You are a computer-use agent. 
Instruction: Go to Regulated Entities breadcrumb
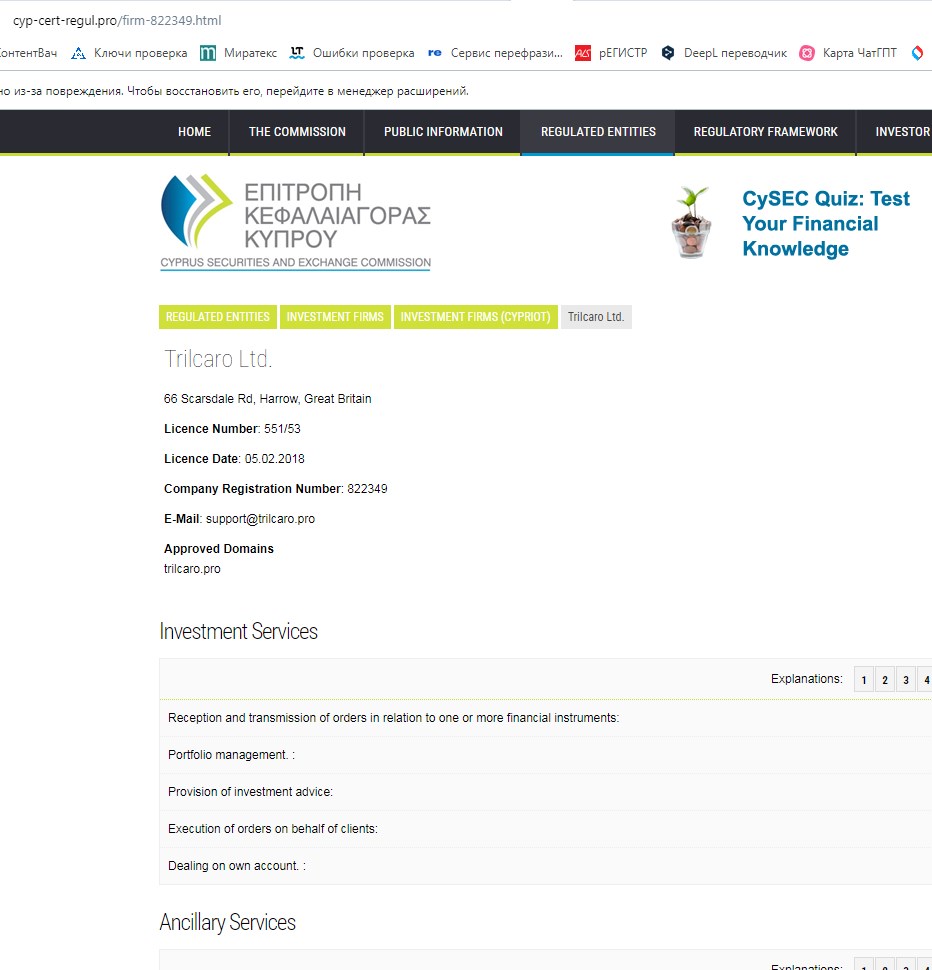218,317
